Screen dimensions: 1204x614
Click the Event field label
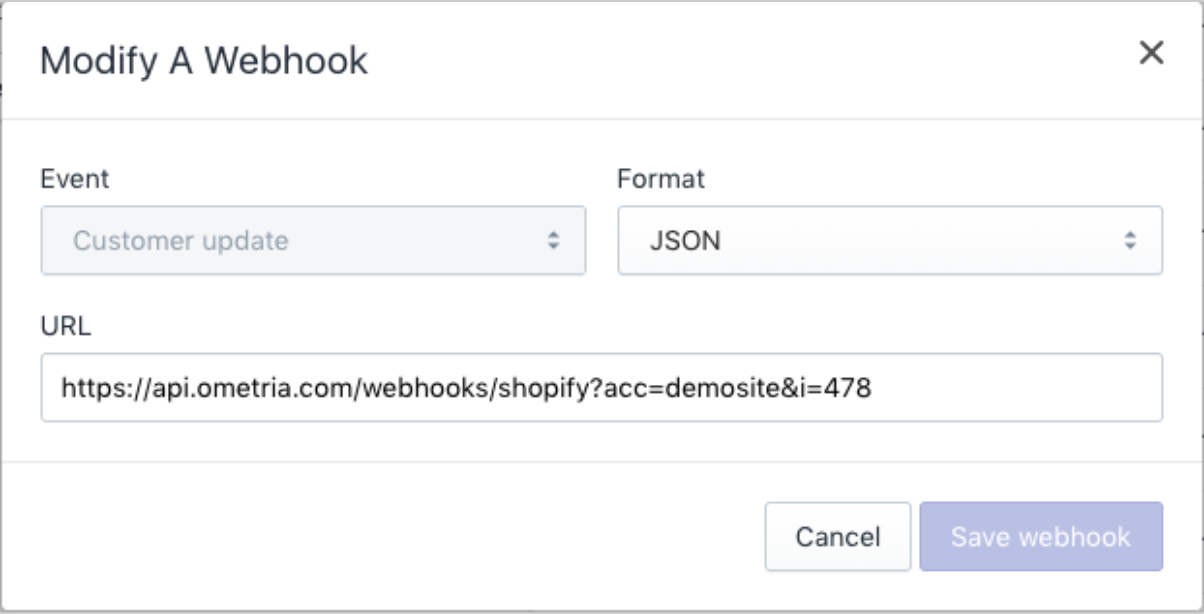75,179
